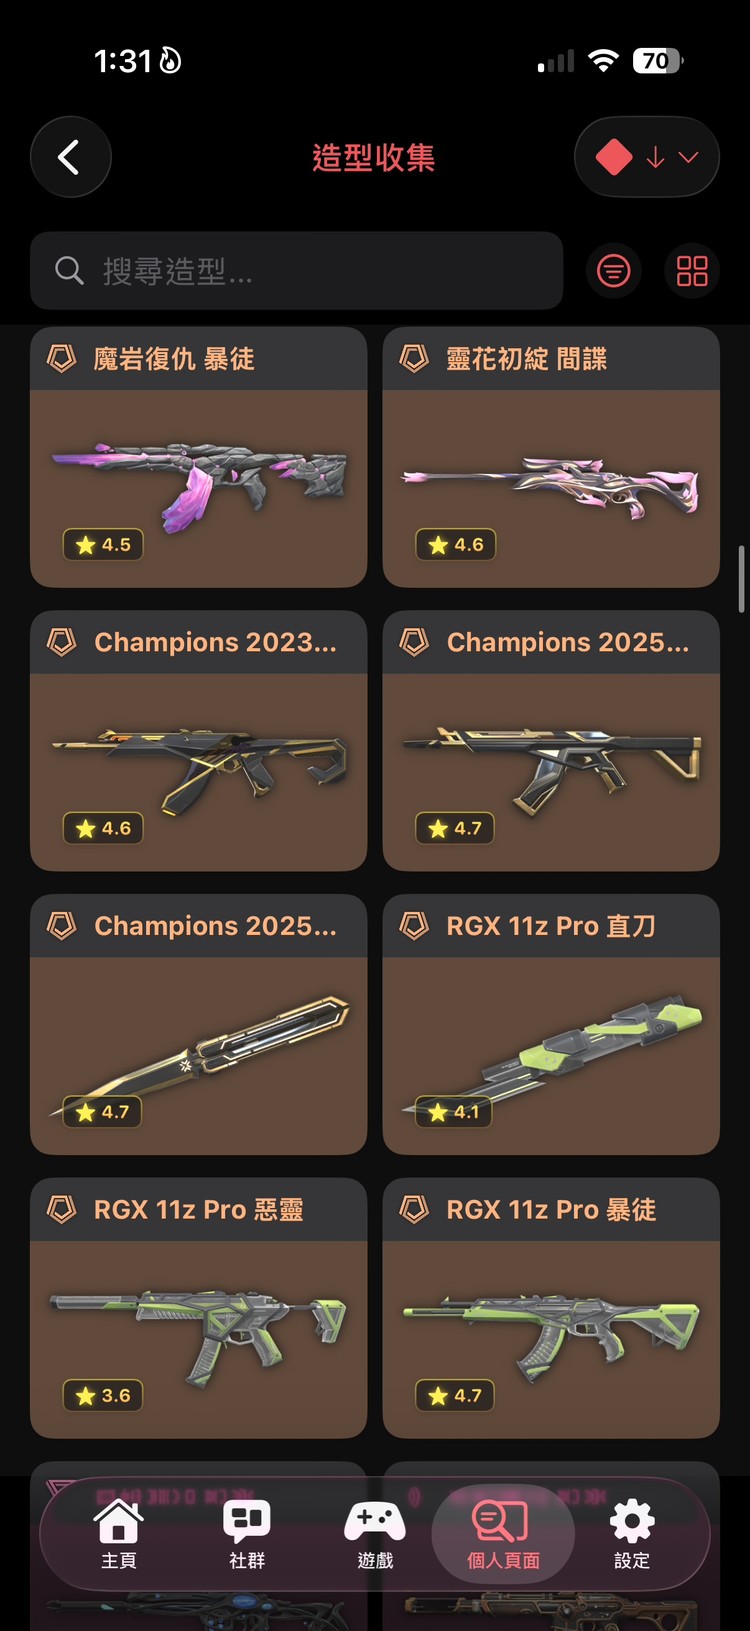The width and height of the screenshot is (750, 1631).
Task: Switch to grid layout view icon
Action: (692, 271)
